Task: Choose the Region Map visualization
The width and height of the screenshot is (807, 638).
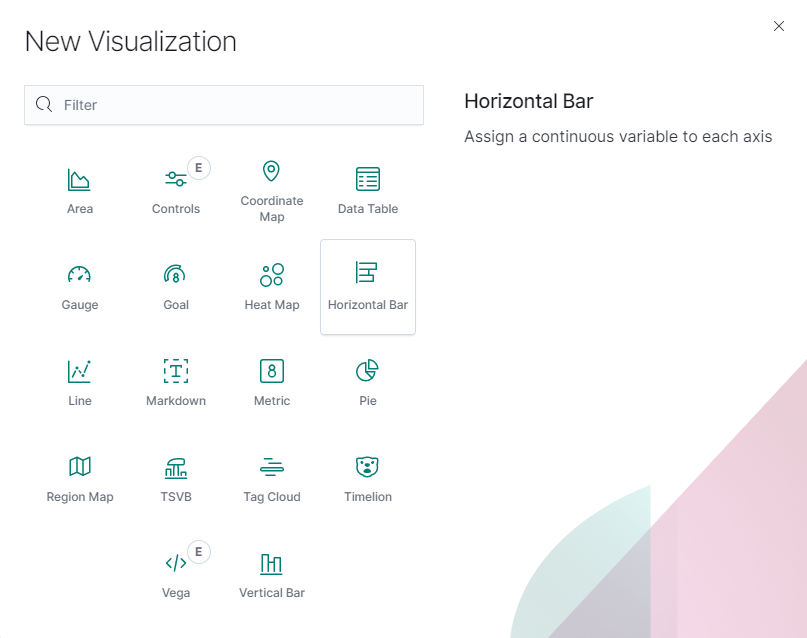Action: click(80, 479)
